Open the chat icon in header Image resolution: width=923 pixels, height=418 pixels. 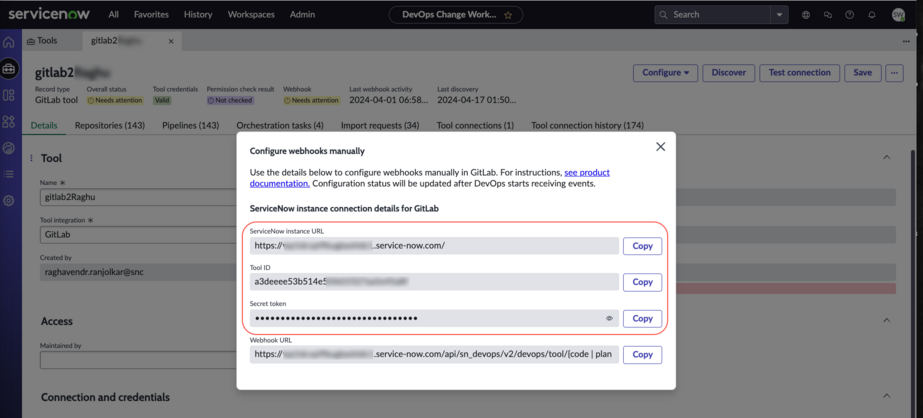coord(828,15)
